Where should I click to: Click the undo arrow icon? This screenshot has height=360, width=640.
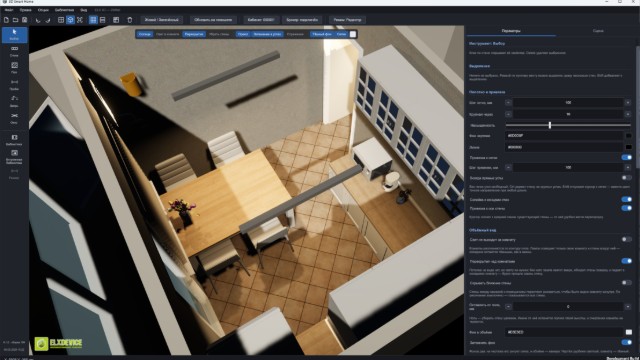point(38,20)
